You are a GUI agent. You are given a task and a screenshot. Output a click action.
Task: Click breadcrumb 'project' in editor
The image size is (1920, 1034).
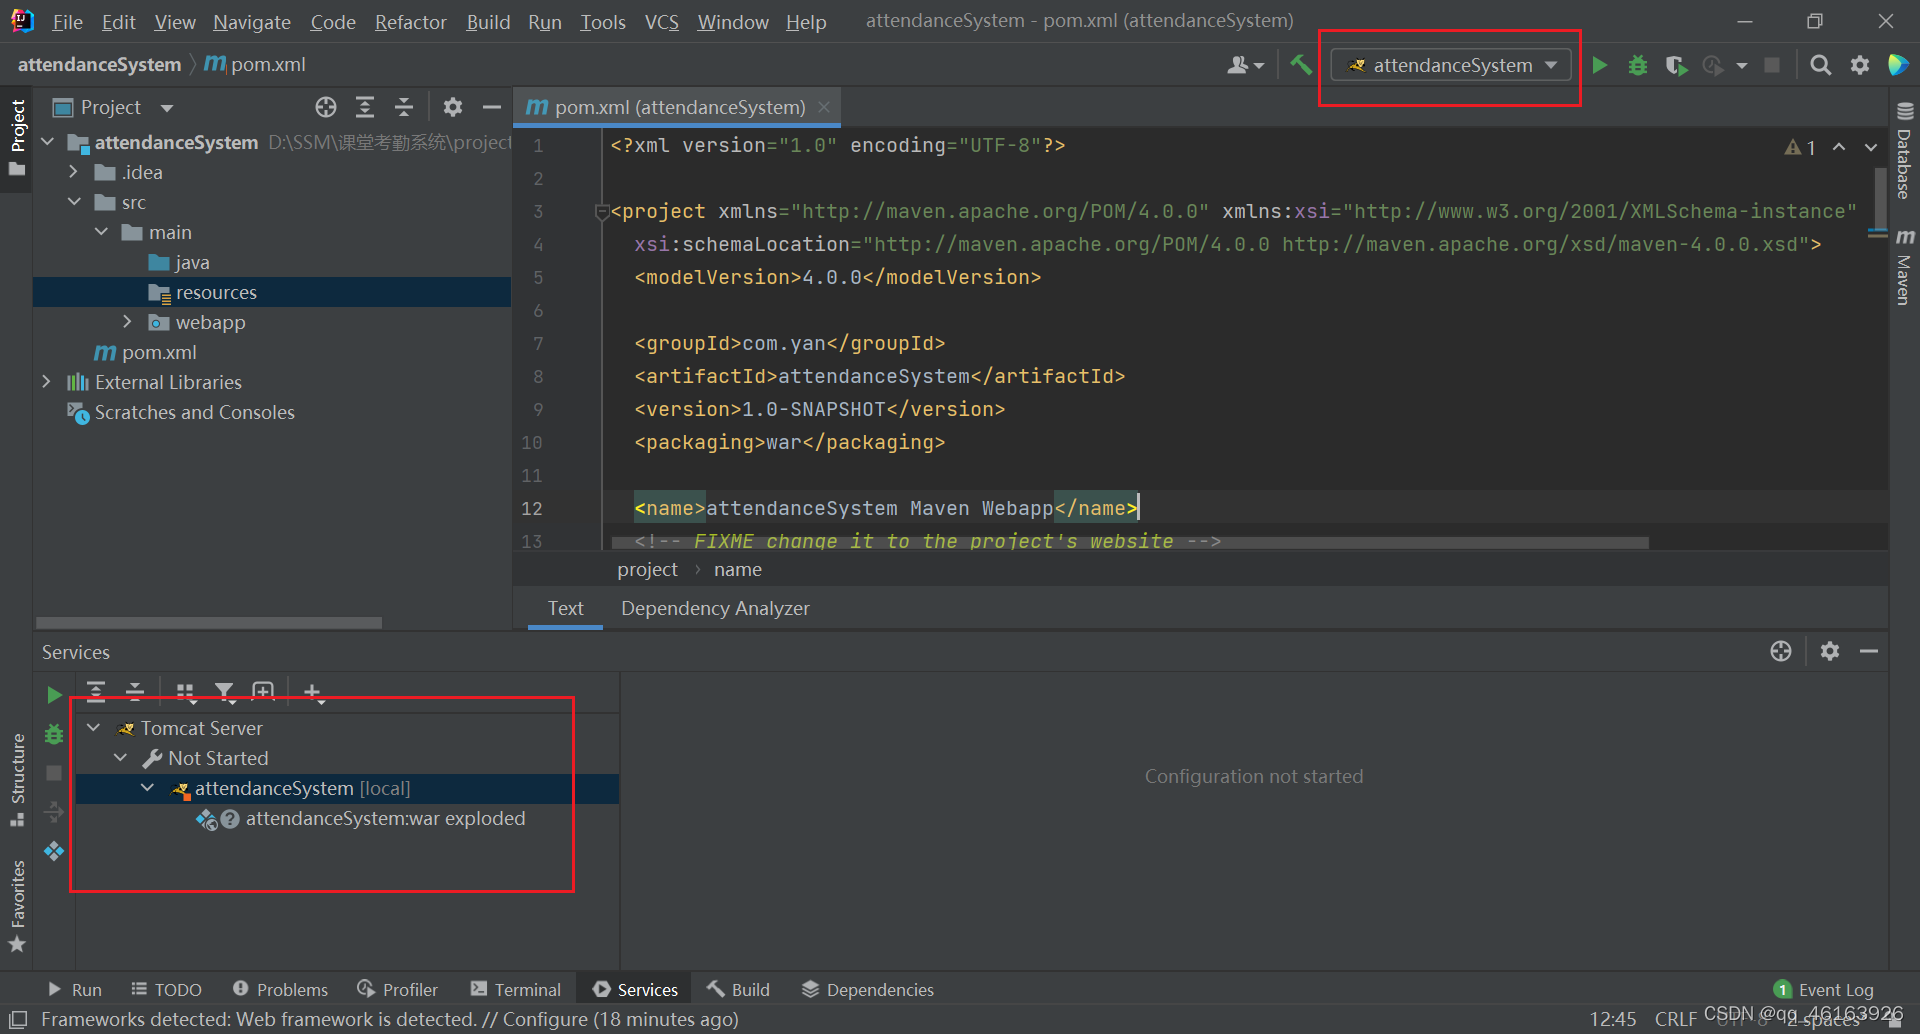tap(647, 569)
